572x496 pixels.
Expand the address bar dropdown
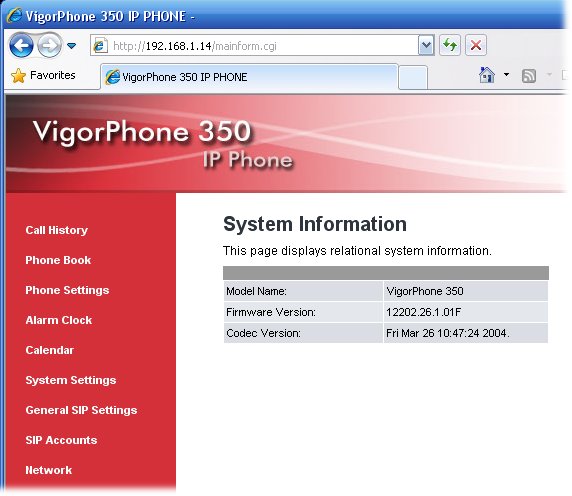pos(426,46)
